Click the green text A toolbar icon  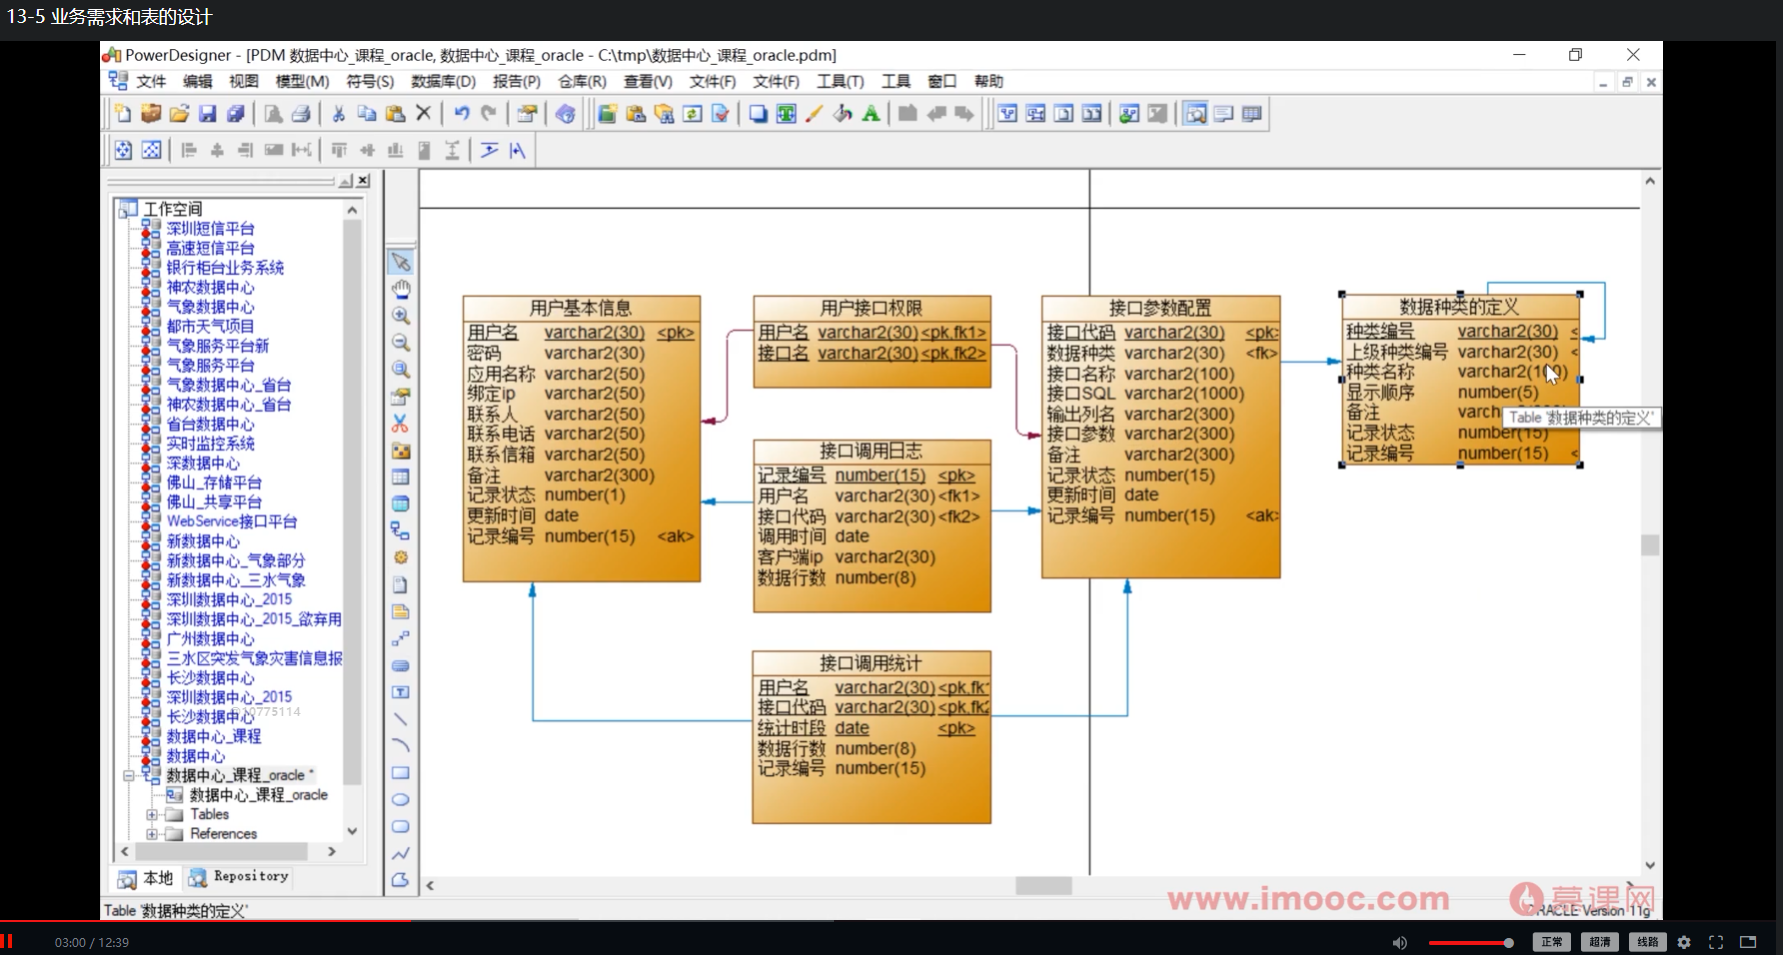coord(871,114)
